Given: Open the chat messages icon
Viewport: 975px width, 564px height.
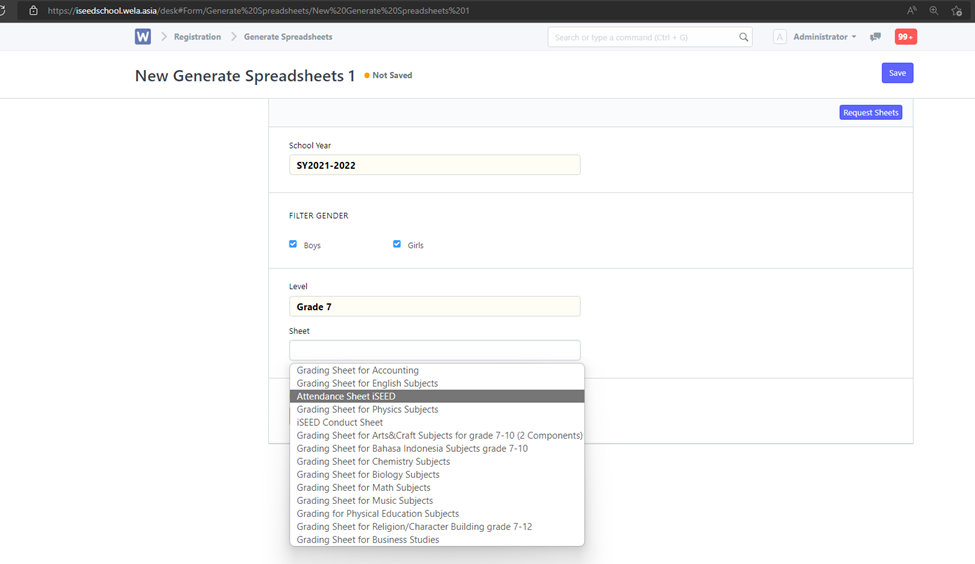Looking at the screenshot, I should 875,37.
